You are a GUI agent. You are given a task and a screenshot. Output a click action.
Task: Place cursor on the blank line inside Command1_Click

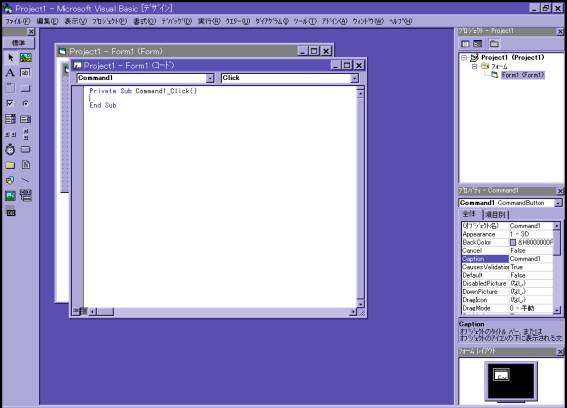pos(221,98)
